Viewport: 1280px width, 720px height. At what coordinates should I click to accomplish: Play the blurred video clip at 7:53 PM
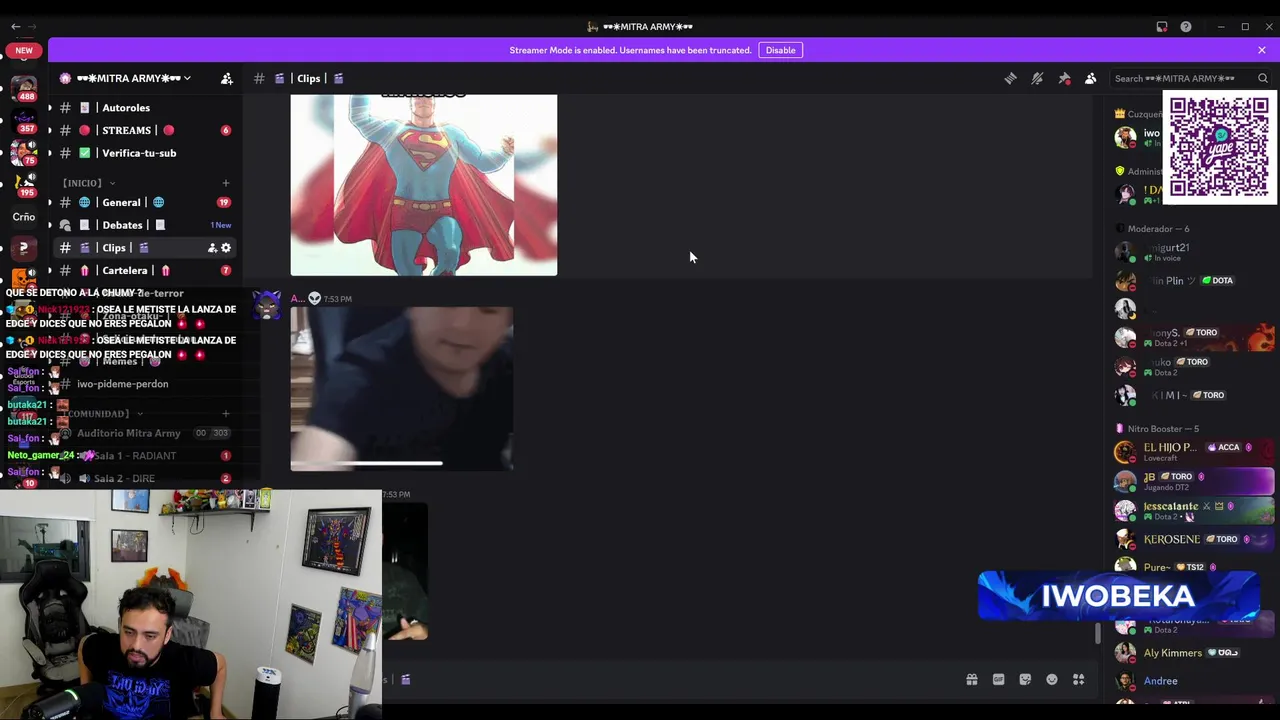[x=402, y=388]
